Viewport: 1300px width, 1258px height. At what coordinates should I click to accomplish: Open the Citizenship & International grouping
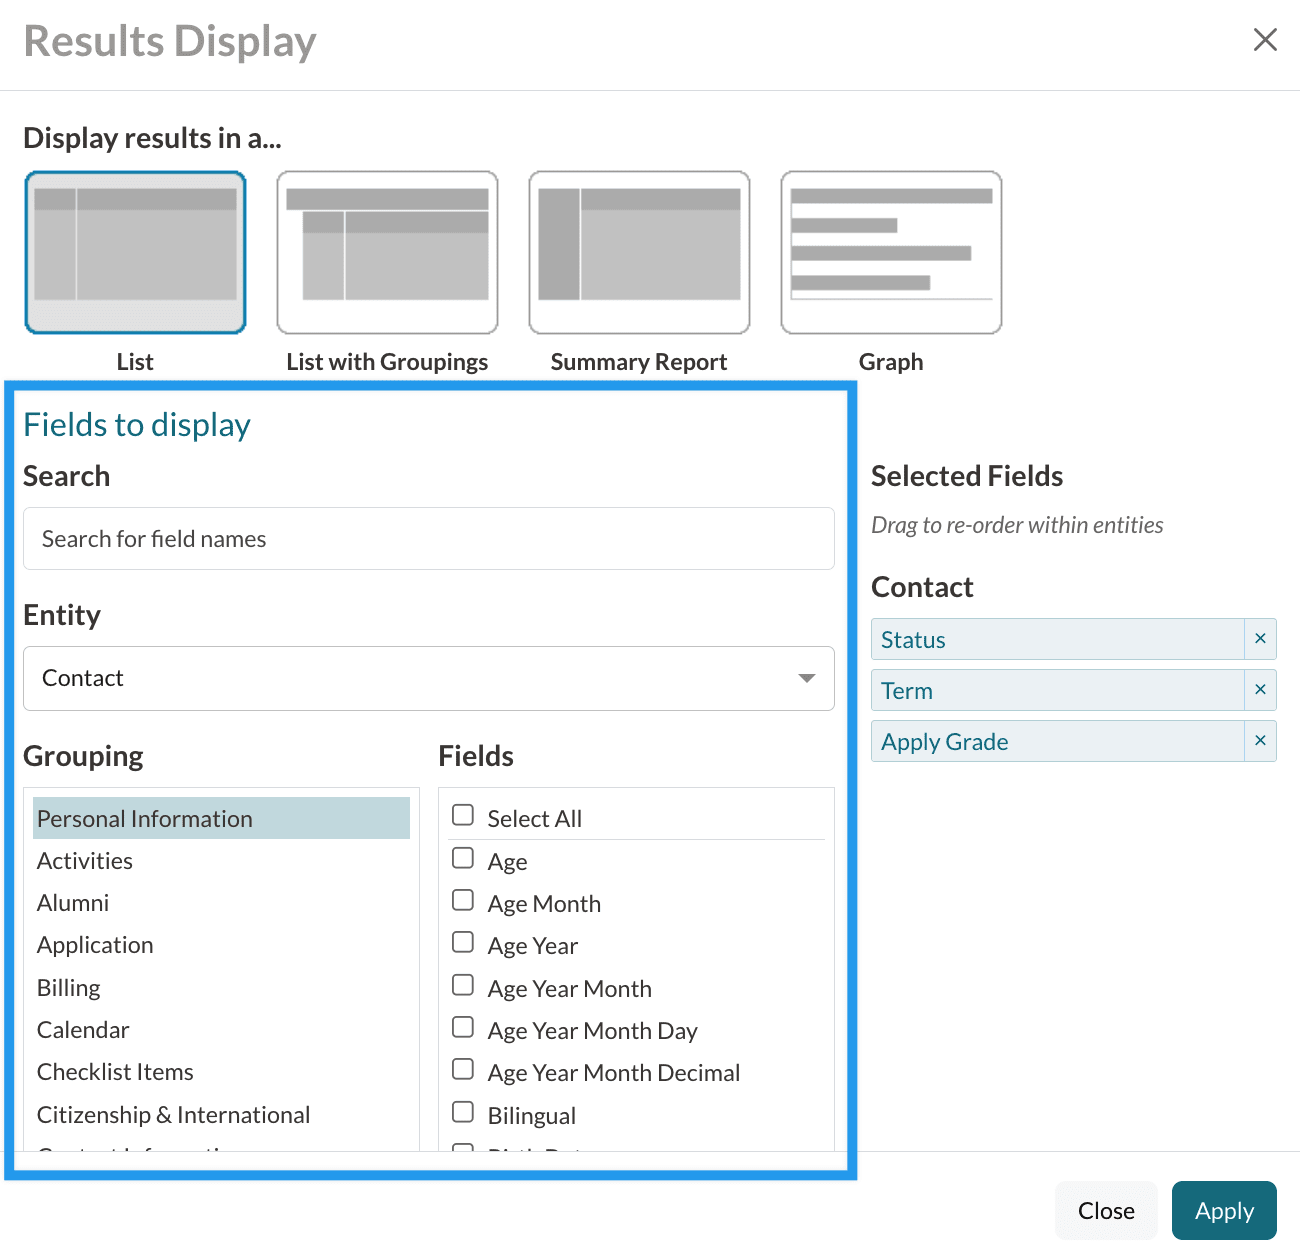[x=173, y=1115]
